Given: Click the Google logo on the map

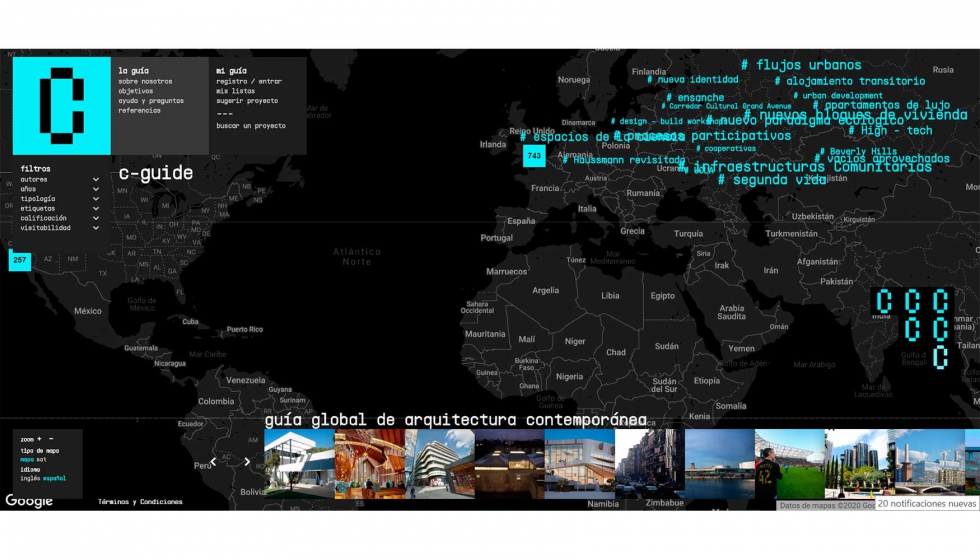Looking at the screenshot, I should [29, 501].
